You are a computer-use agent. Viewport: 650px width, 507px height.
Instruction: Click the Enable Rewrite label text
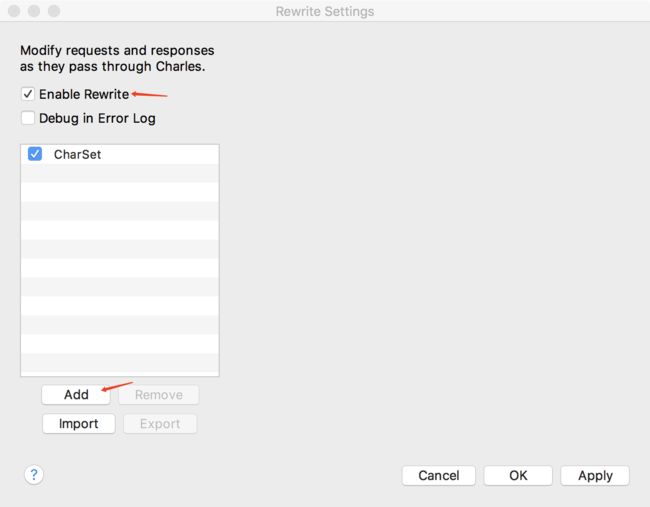pyautogui.click(x=84, y=94)
